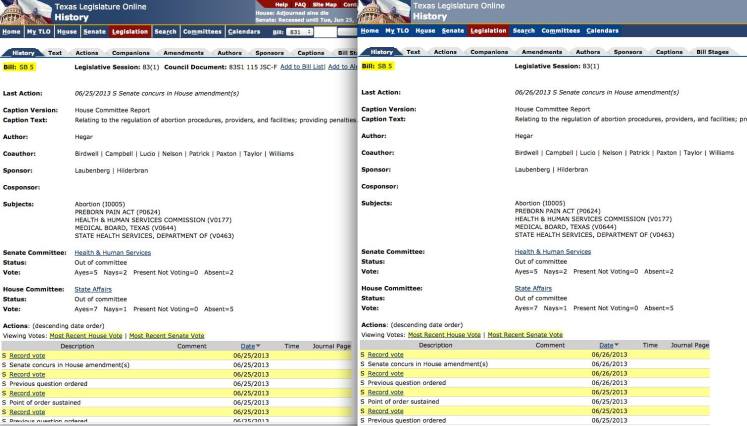Open the Committees menu in the right window

point(562,31)
